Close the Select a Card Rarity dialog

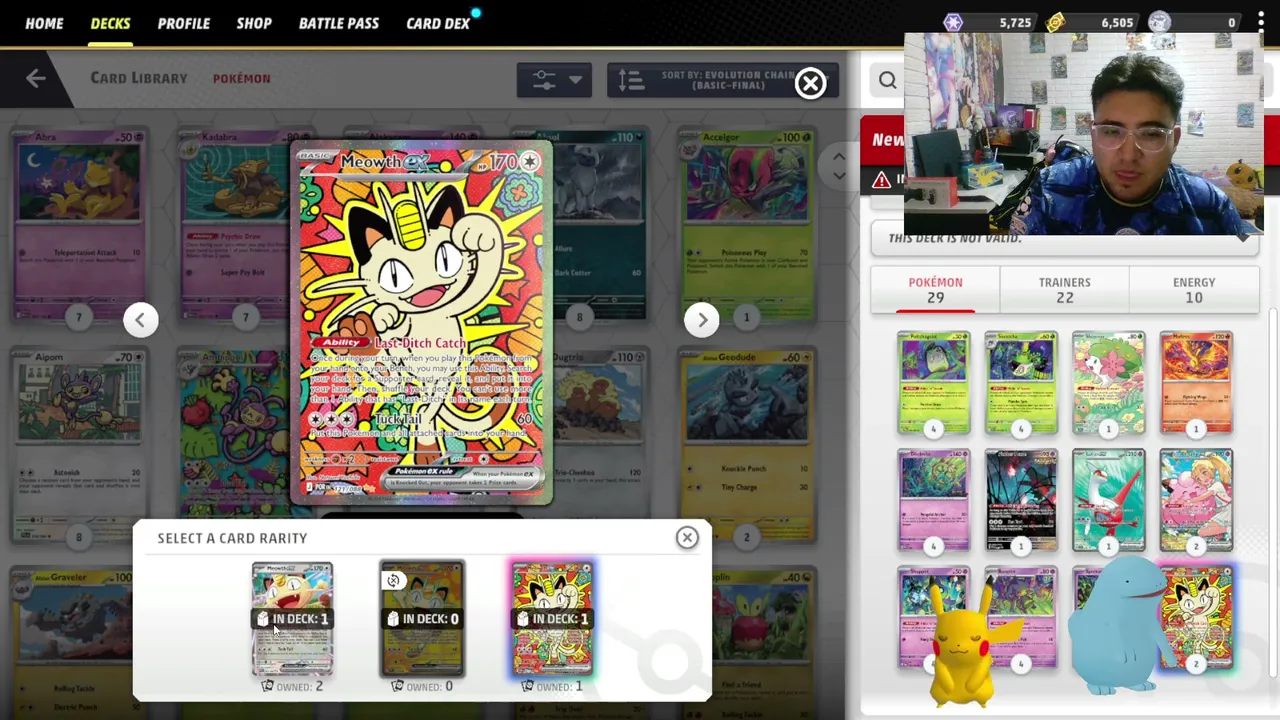click(x=687, y=538)
